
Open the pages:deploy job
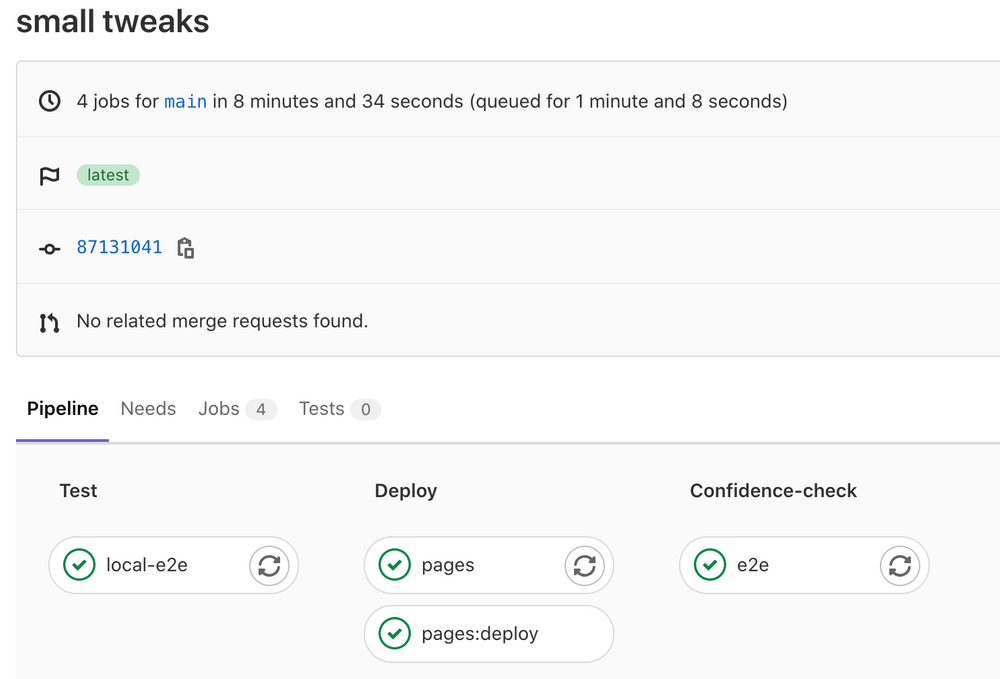point(480,634)
